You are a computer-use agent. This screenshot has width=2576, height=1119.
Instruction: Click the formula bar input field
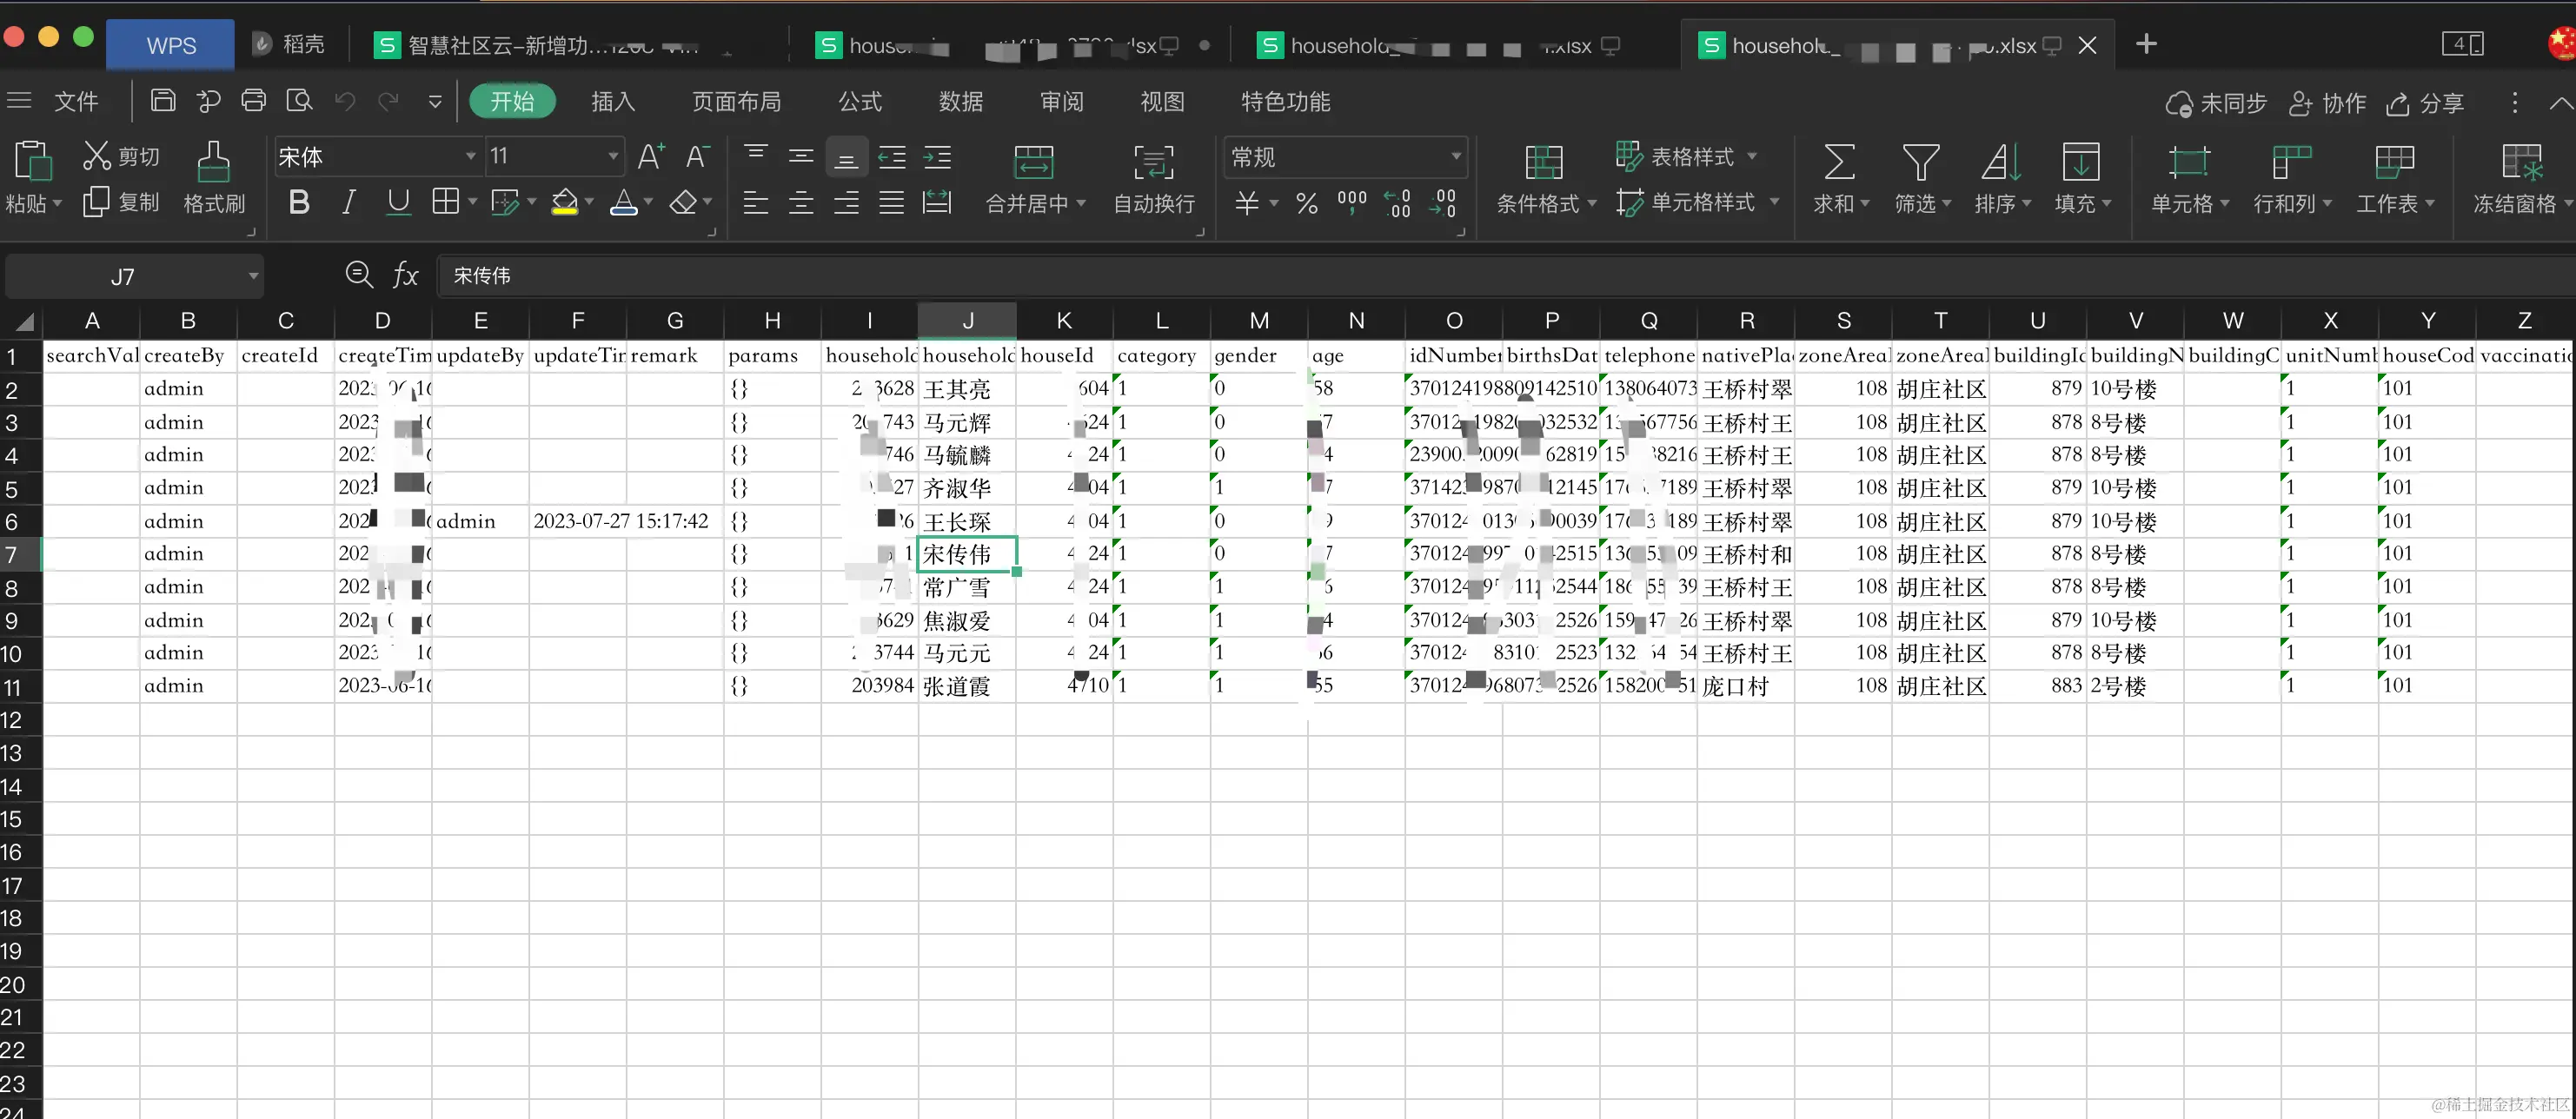pos(1505,275)
